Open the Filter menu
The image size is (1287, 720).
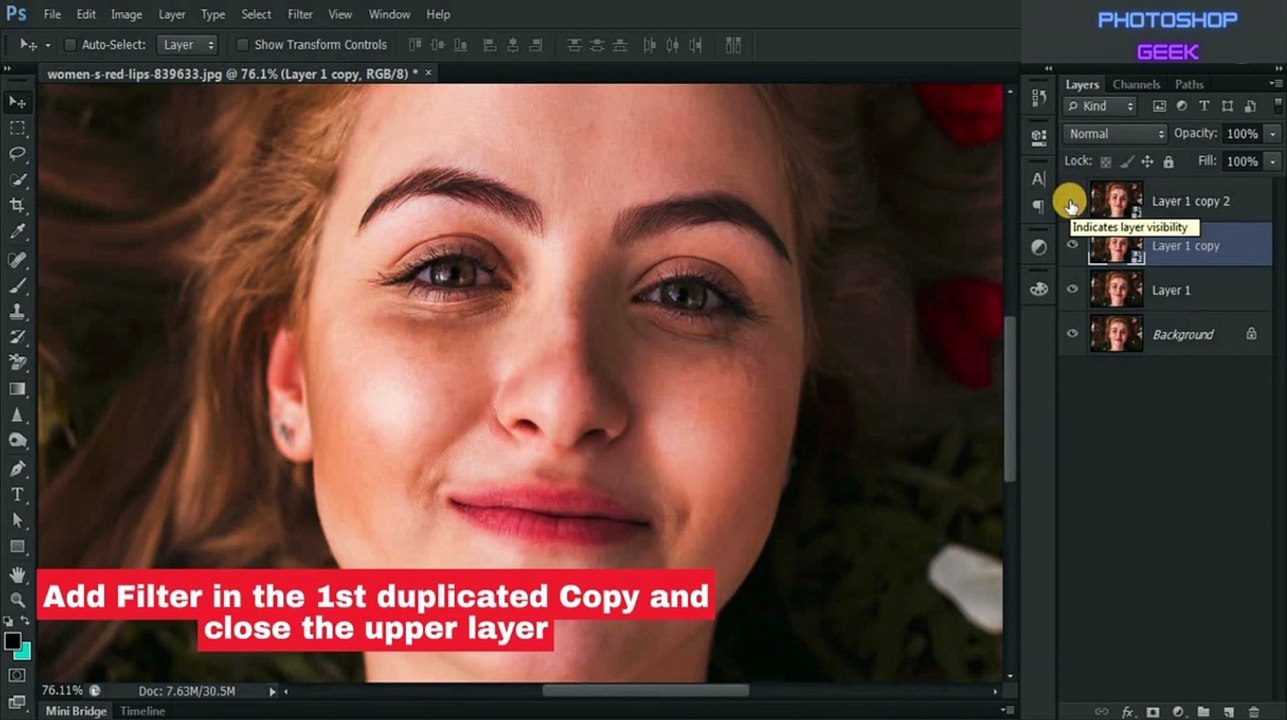300,15
